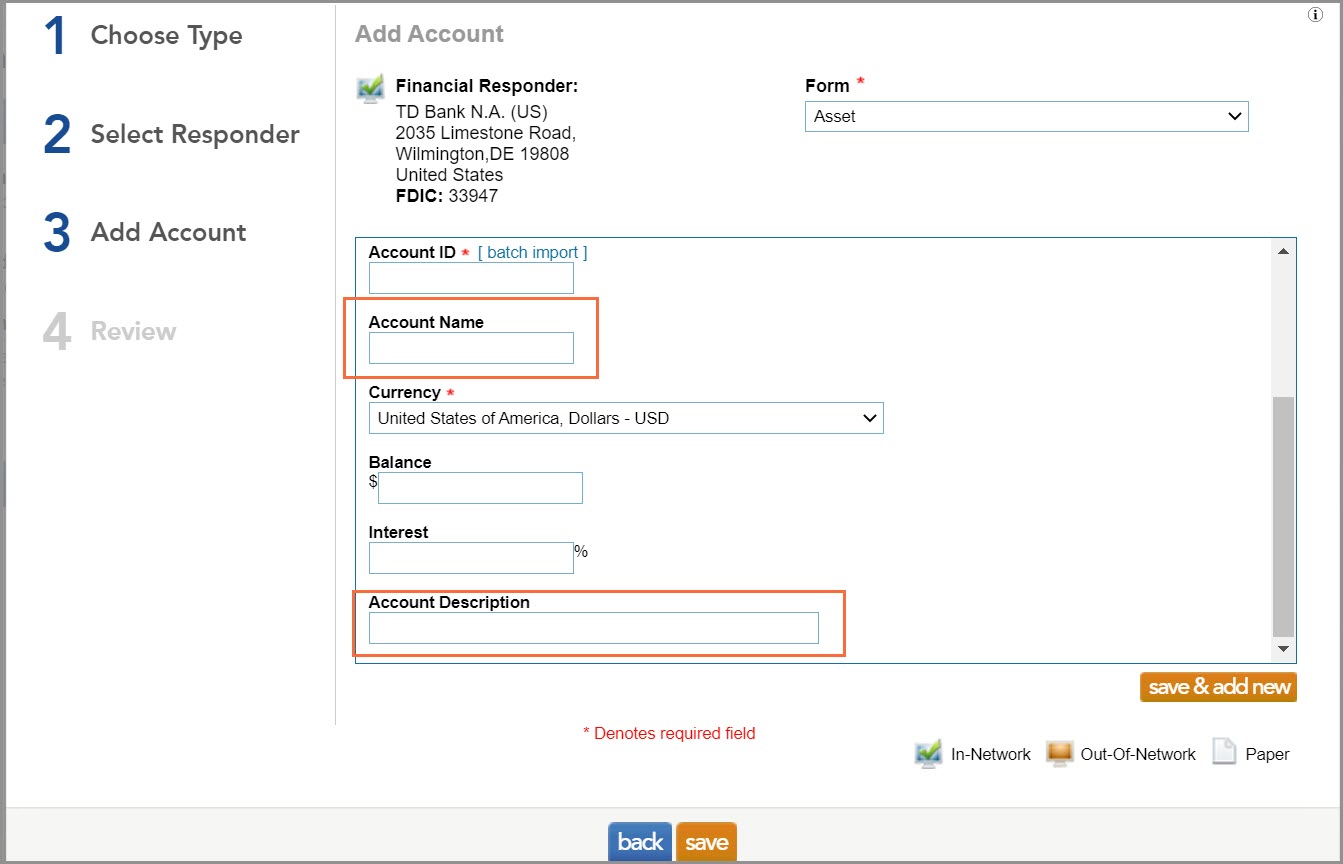Click the In-Network legend icon
This screenshot has width=1343, height=864.
coord(928,753)
